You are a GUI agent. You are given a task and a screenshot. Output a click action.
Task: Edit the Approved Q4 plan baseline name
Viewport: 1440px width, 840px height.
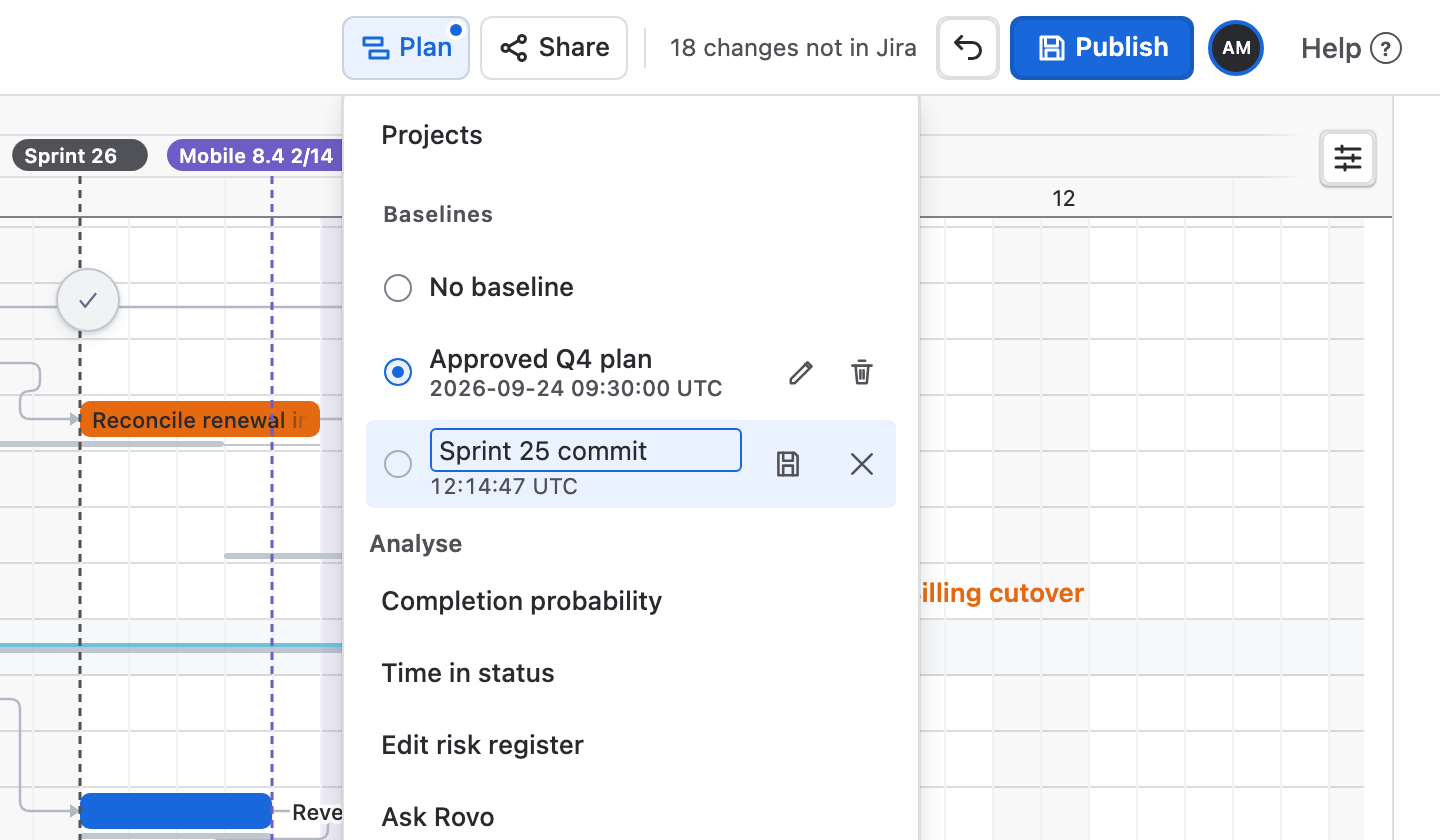[x=800, y=373]
